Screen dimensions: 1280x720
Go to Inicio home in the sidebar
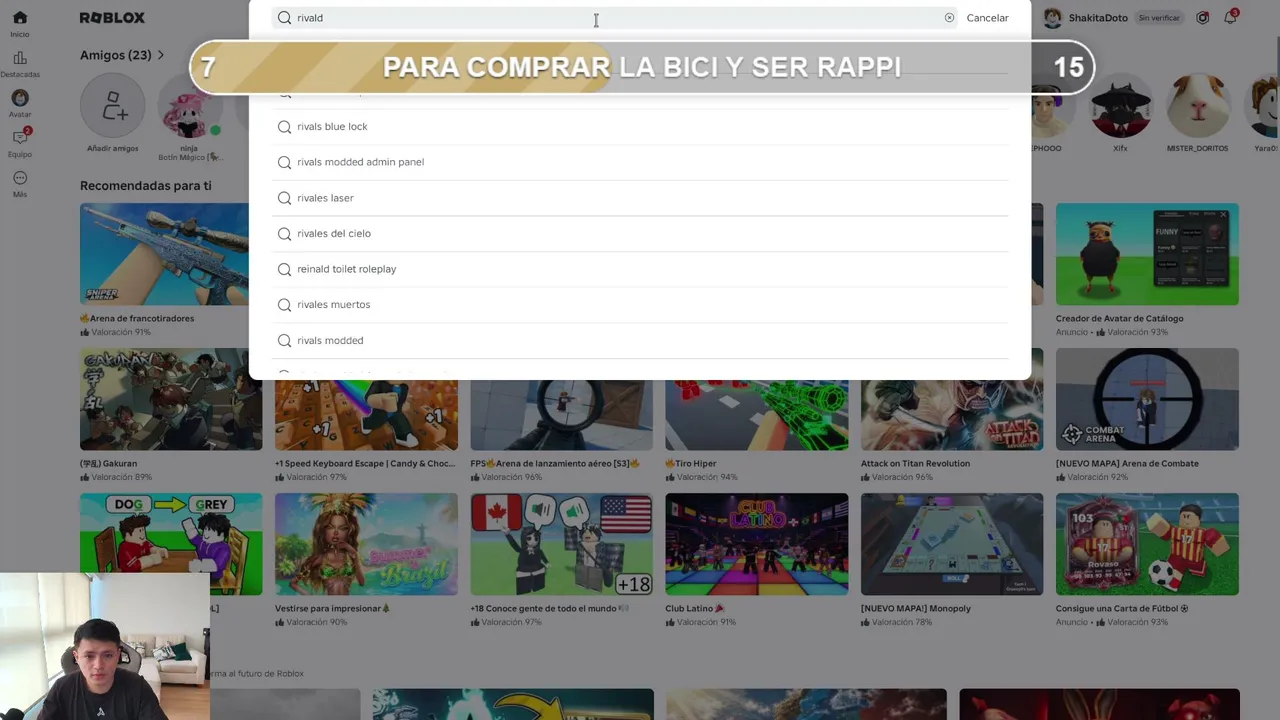20,24
